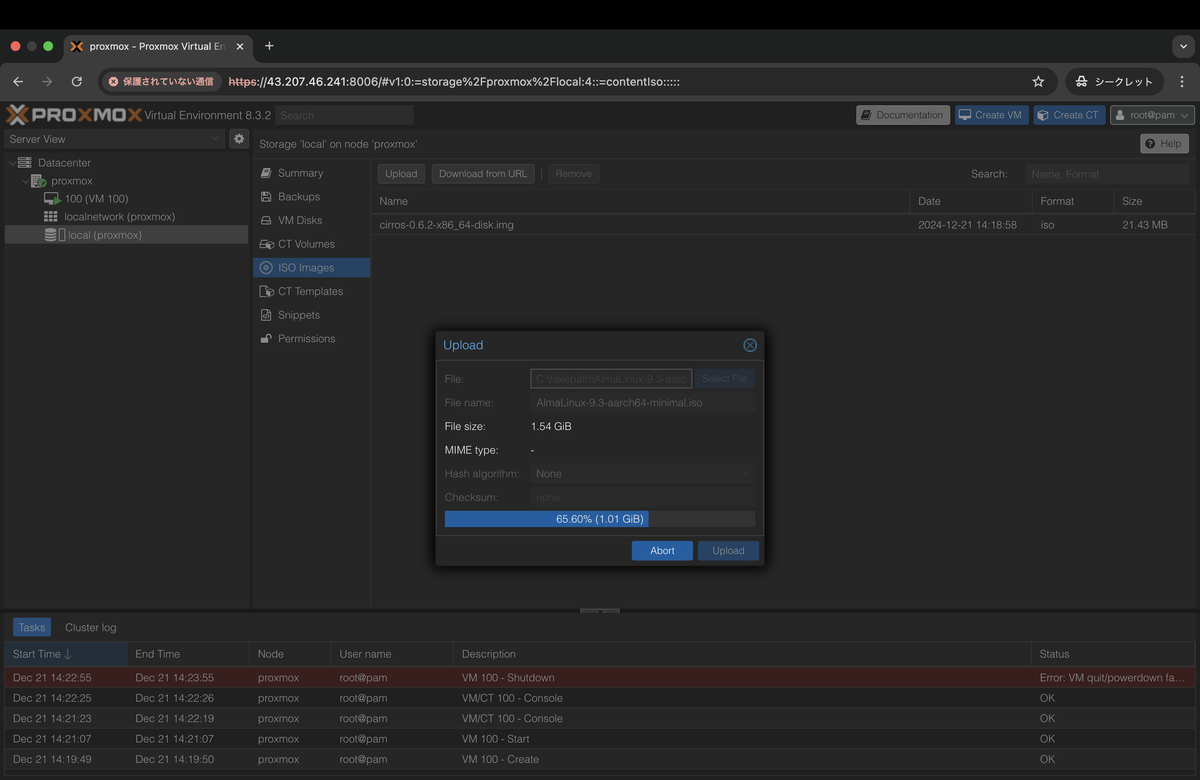Open CT Templates section
1200x780 pixels.
[x=311, y=291]
